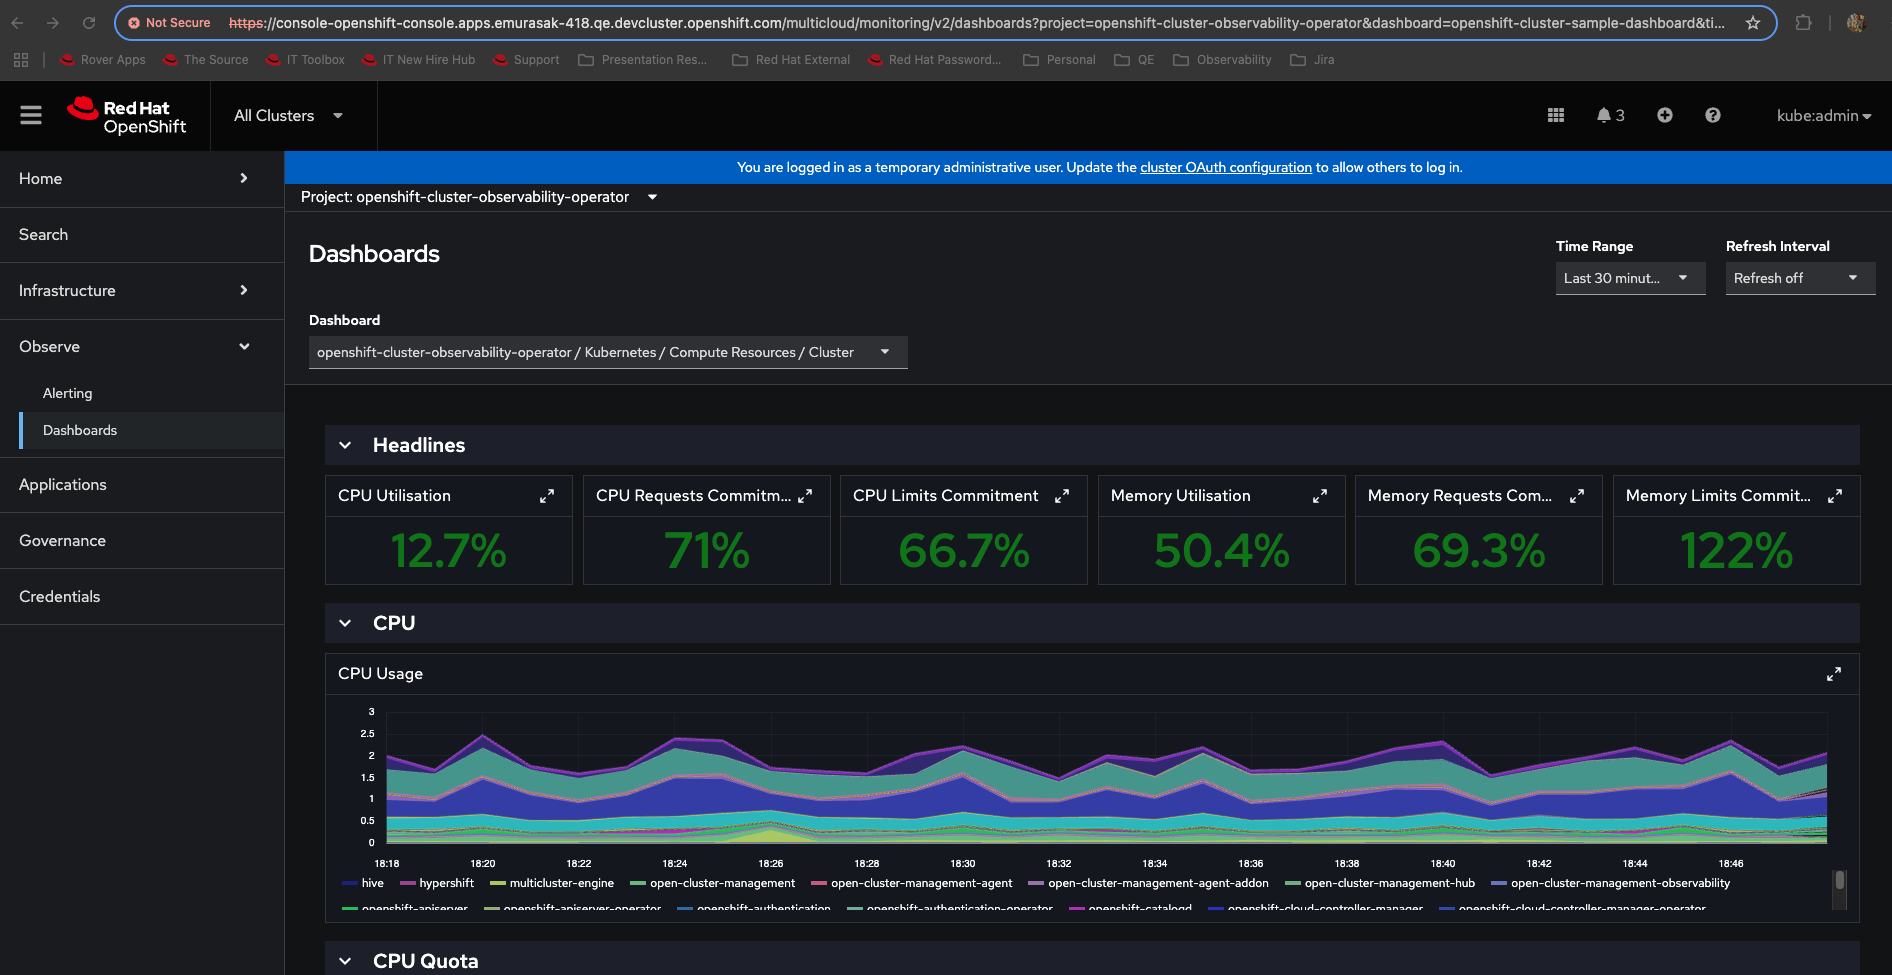
Task: Open the application launcher grid icon
Action: pyautogui.click(x=1555, y=116)
